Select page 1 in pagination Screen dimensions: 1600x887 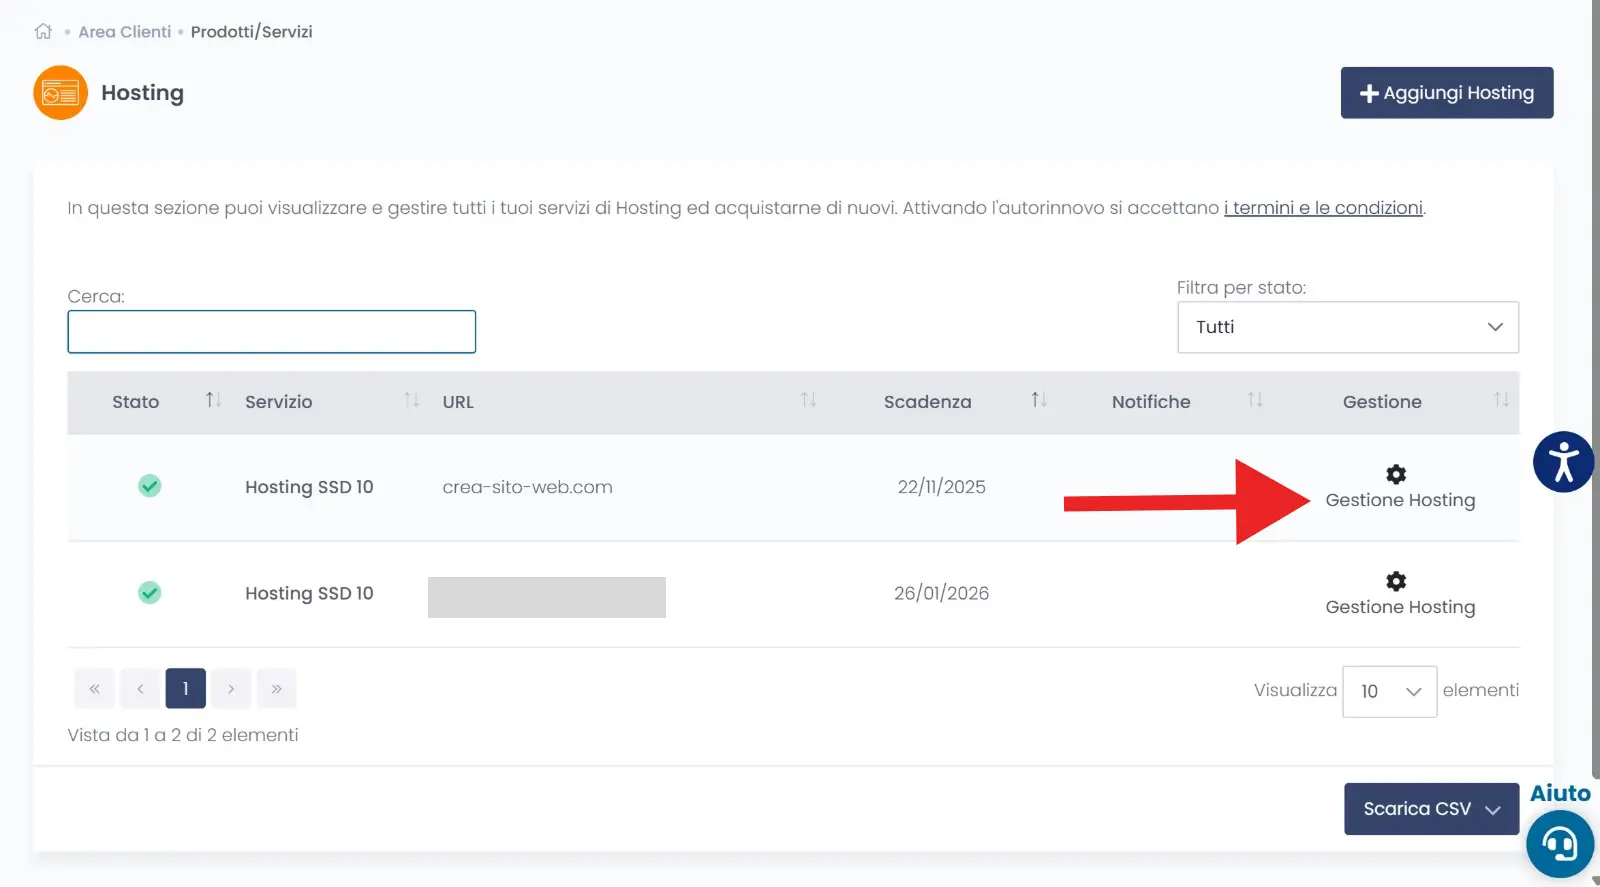tap(185, 689)
